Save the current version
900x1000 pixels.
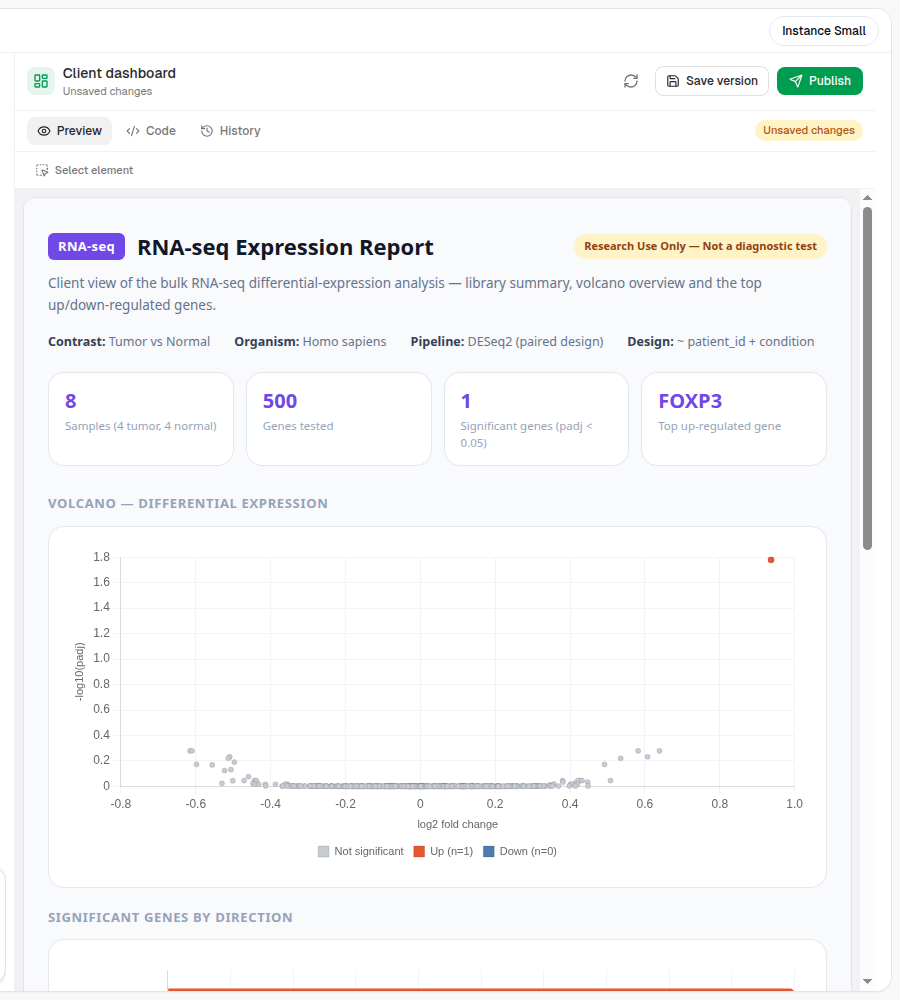(x=712, y=81)
